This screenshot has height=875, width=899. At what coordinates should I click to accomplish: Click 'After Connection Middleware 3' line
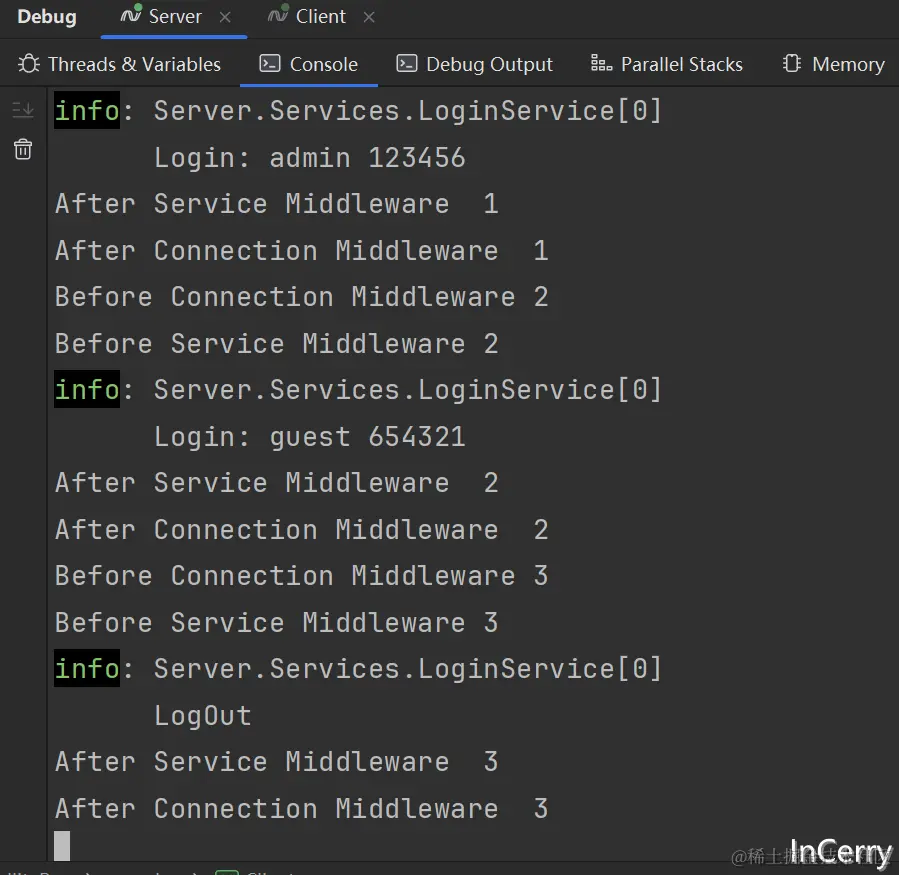pos(302,808)
